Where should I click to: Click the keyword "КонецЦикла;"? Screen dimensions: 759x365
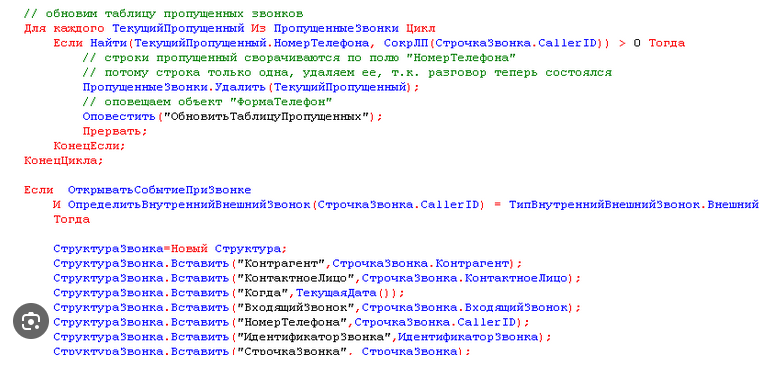click(63, 161)
